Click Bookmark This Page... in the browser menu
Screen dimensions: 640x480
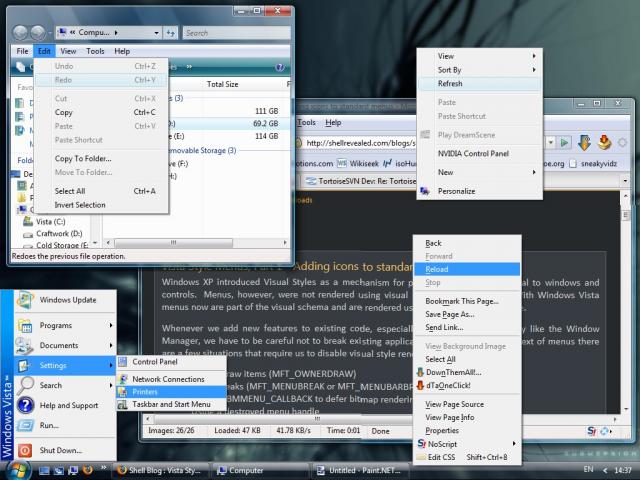(x=467, y=301)
